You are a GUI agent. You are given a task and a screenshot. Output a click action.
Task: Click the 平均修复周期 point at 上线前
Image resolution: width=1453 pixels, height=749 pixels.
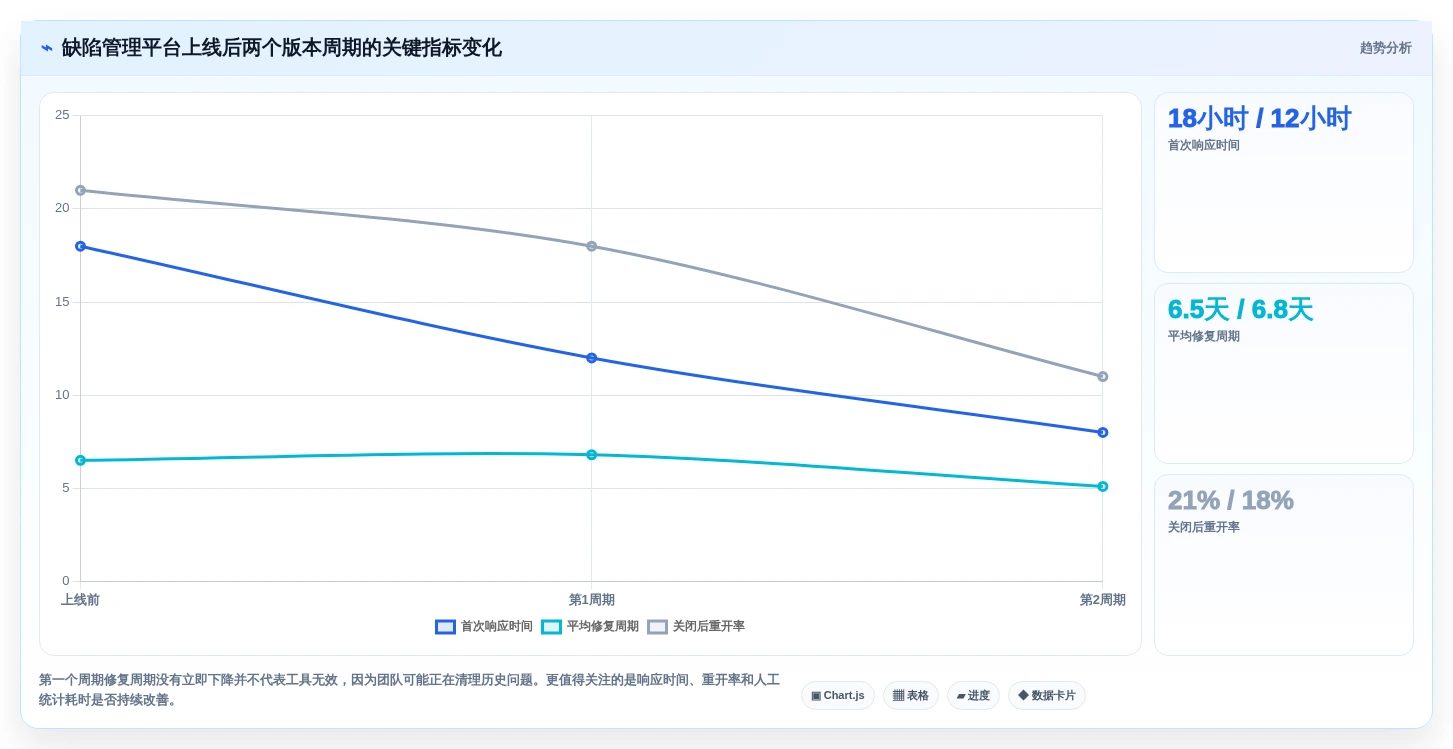click(x=80, y=461)
